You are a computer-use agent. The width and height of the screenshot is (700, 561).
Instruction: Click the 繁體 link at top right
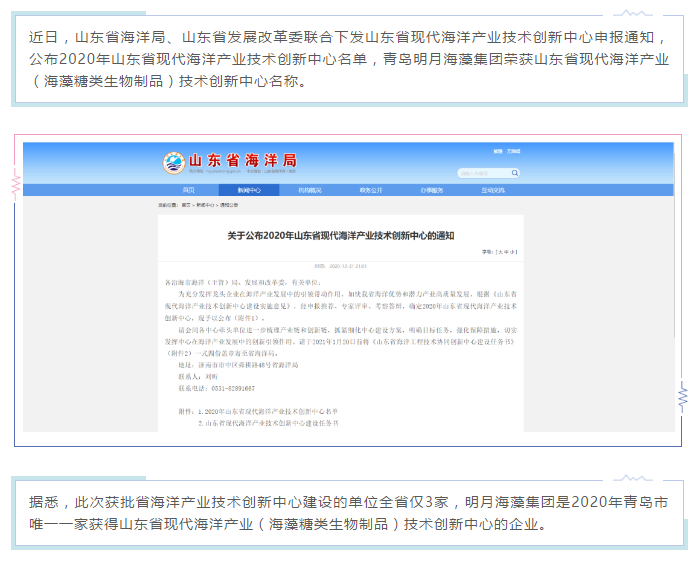(x=498, y=152)
